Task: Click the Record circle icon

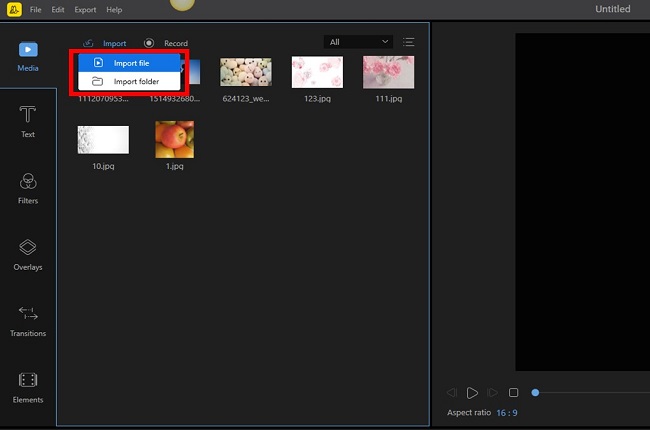Action: [149, 43]
